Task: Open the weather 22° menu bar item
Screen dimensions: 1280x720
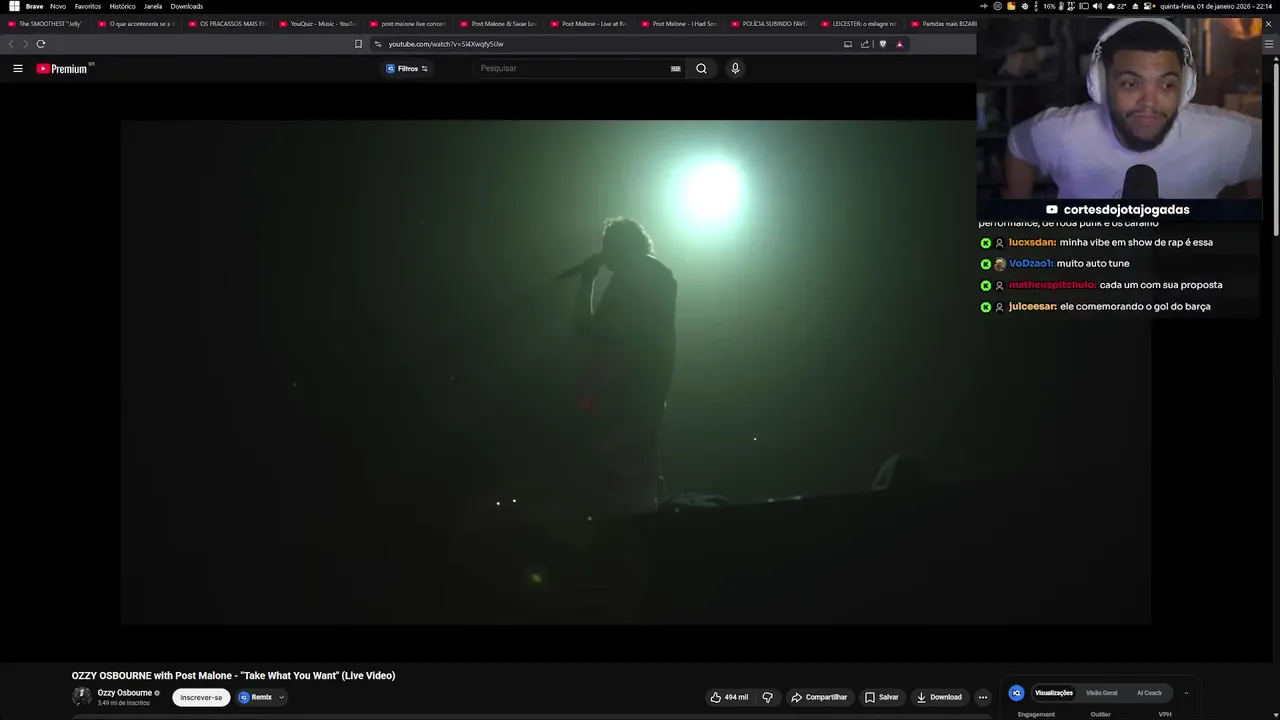Action: (1117, 6)
